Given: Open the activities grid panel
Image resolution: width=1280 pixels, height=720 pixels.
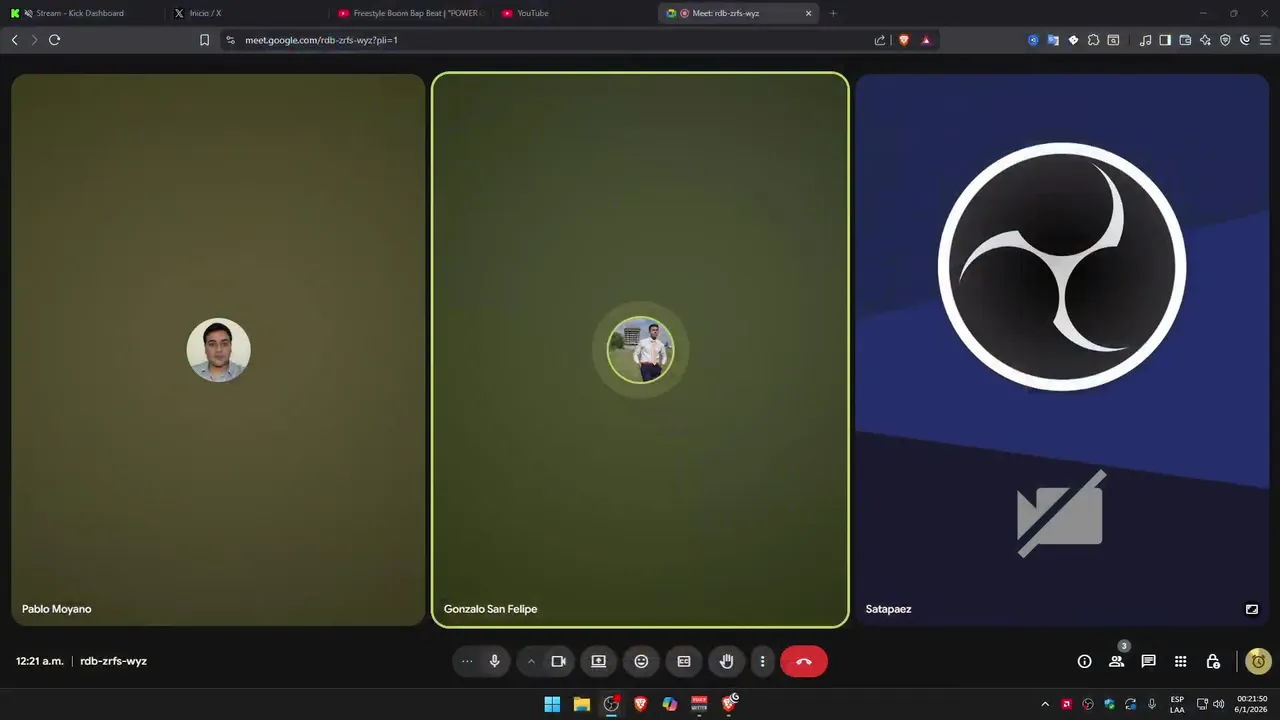Looking at the screenshot, I should [x=1180, y=661].
